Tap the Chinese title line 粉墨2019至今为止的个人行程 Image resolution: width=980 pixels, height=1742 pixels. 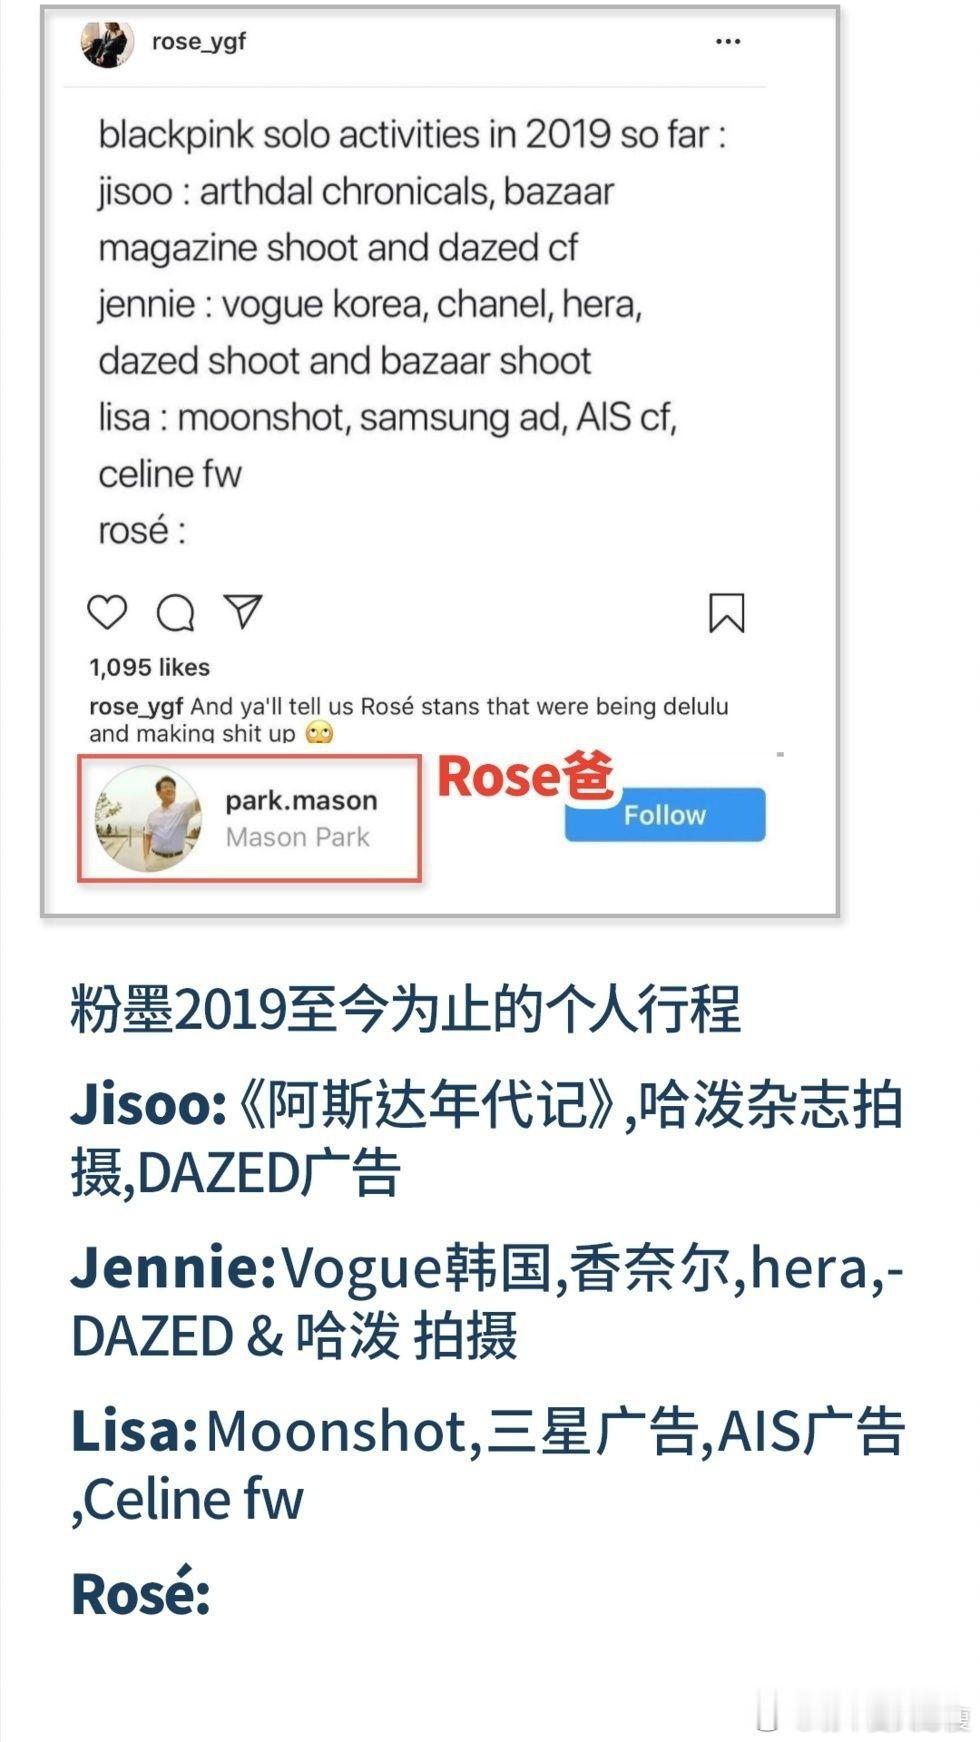[405, 1009]
